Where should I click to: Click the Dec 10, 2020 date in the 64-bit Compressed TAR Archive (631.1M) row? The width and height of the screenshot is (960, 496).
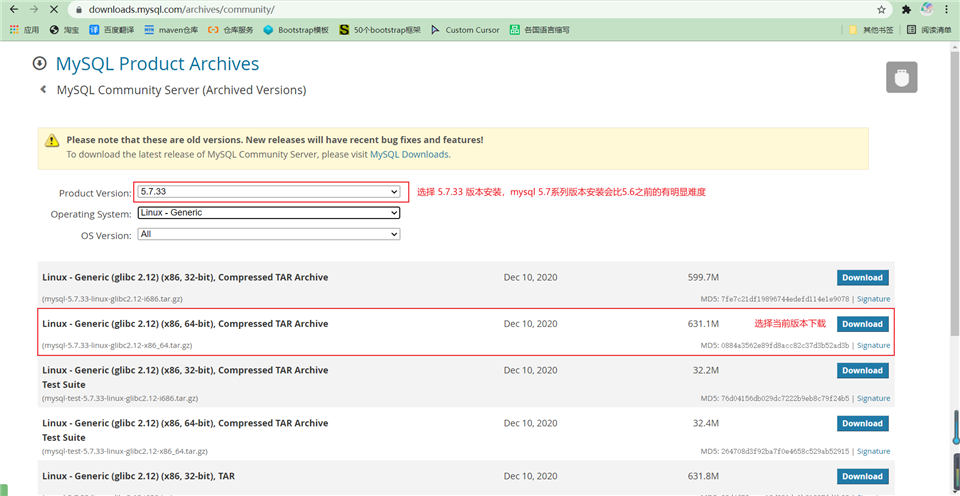click(531, 323)
